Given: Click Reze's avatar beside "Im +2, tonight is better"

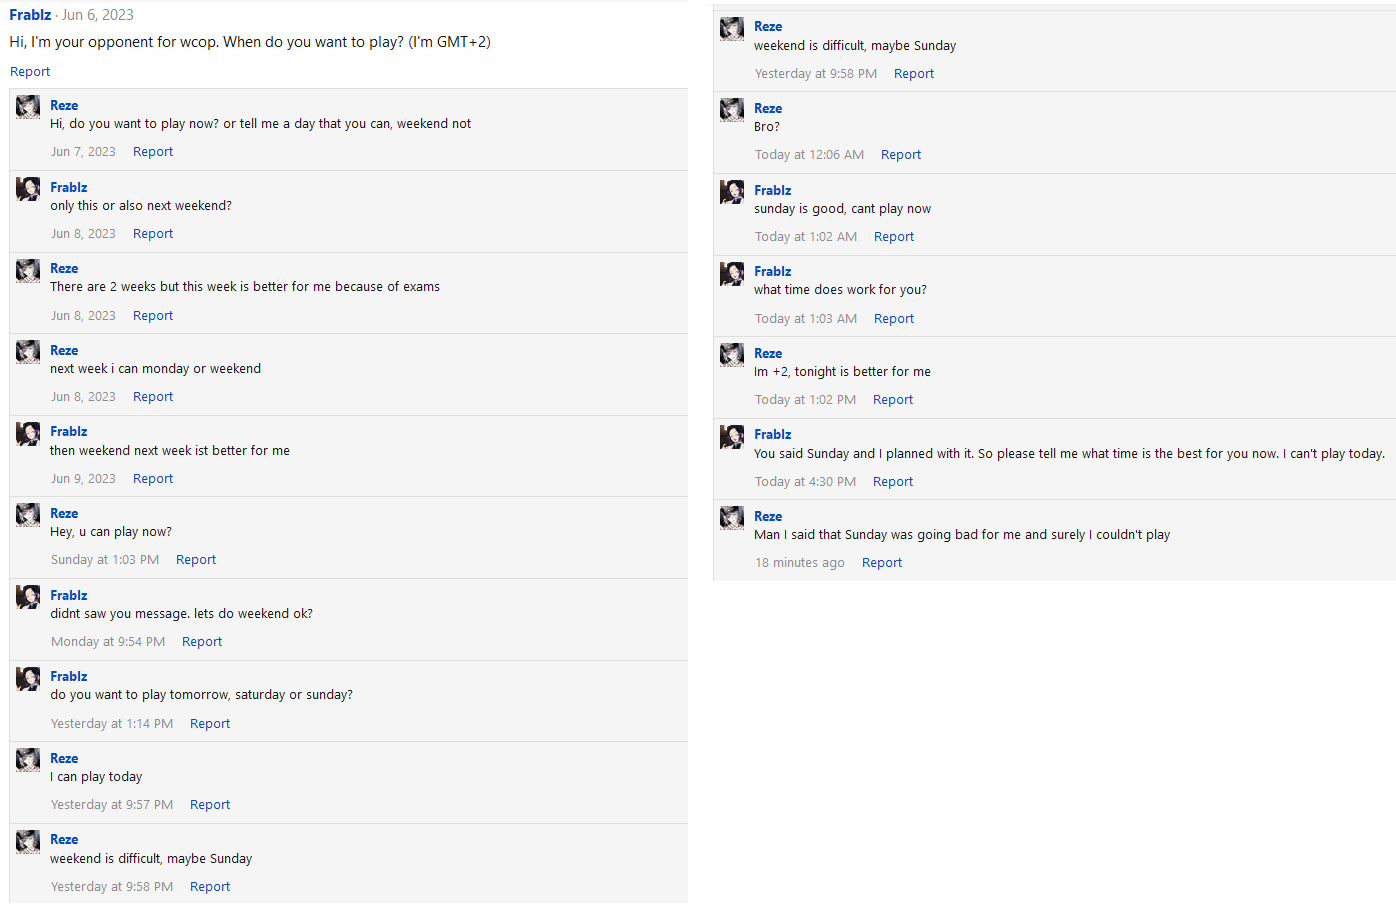Looking at the screenshot, I should [733, 355].
